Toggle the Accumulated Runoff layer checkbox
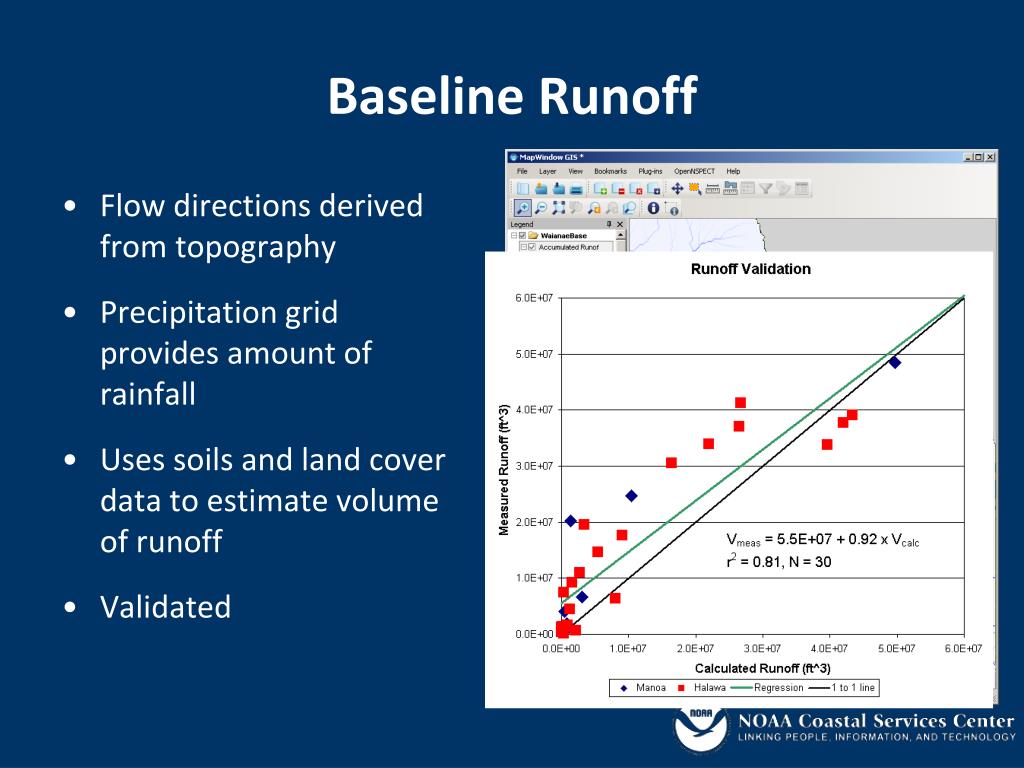 coord(532,247)
